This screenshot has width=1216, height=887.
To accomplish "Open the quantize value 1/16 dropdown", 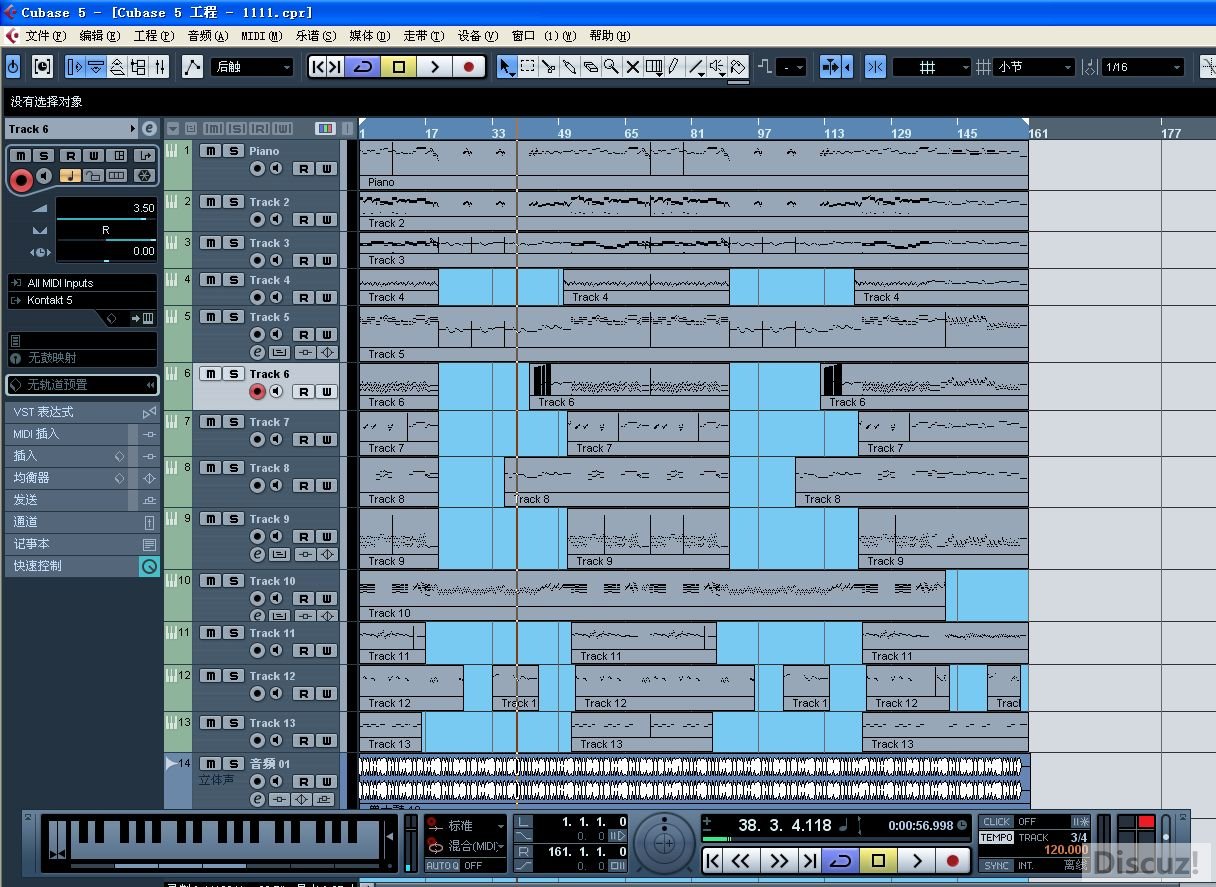I will point(1143,67).
